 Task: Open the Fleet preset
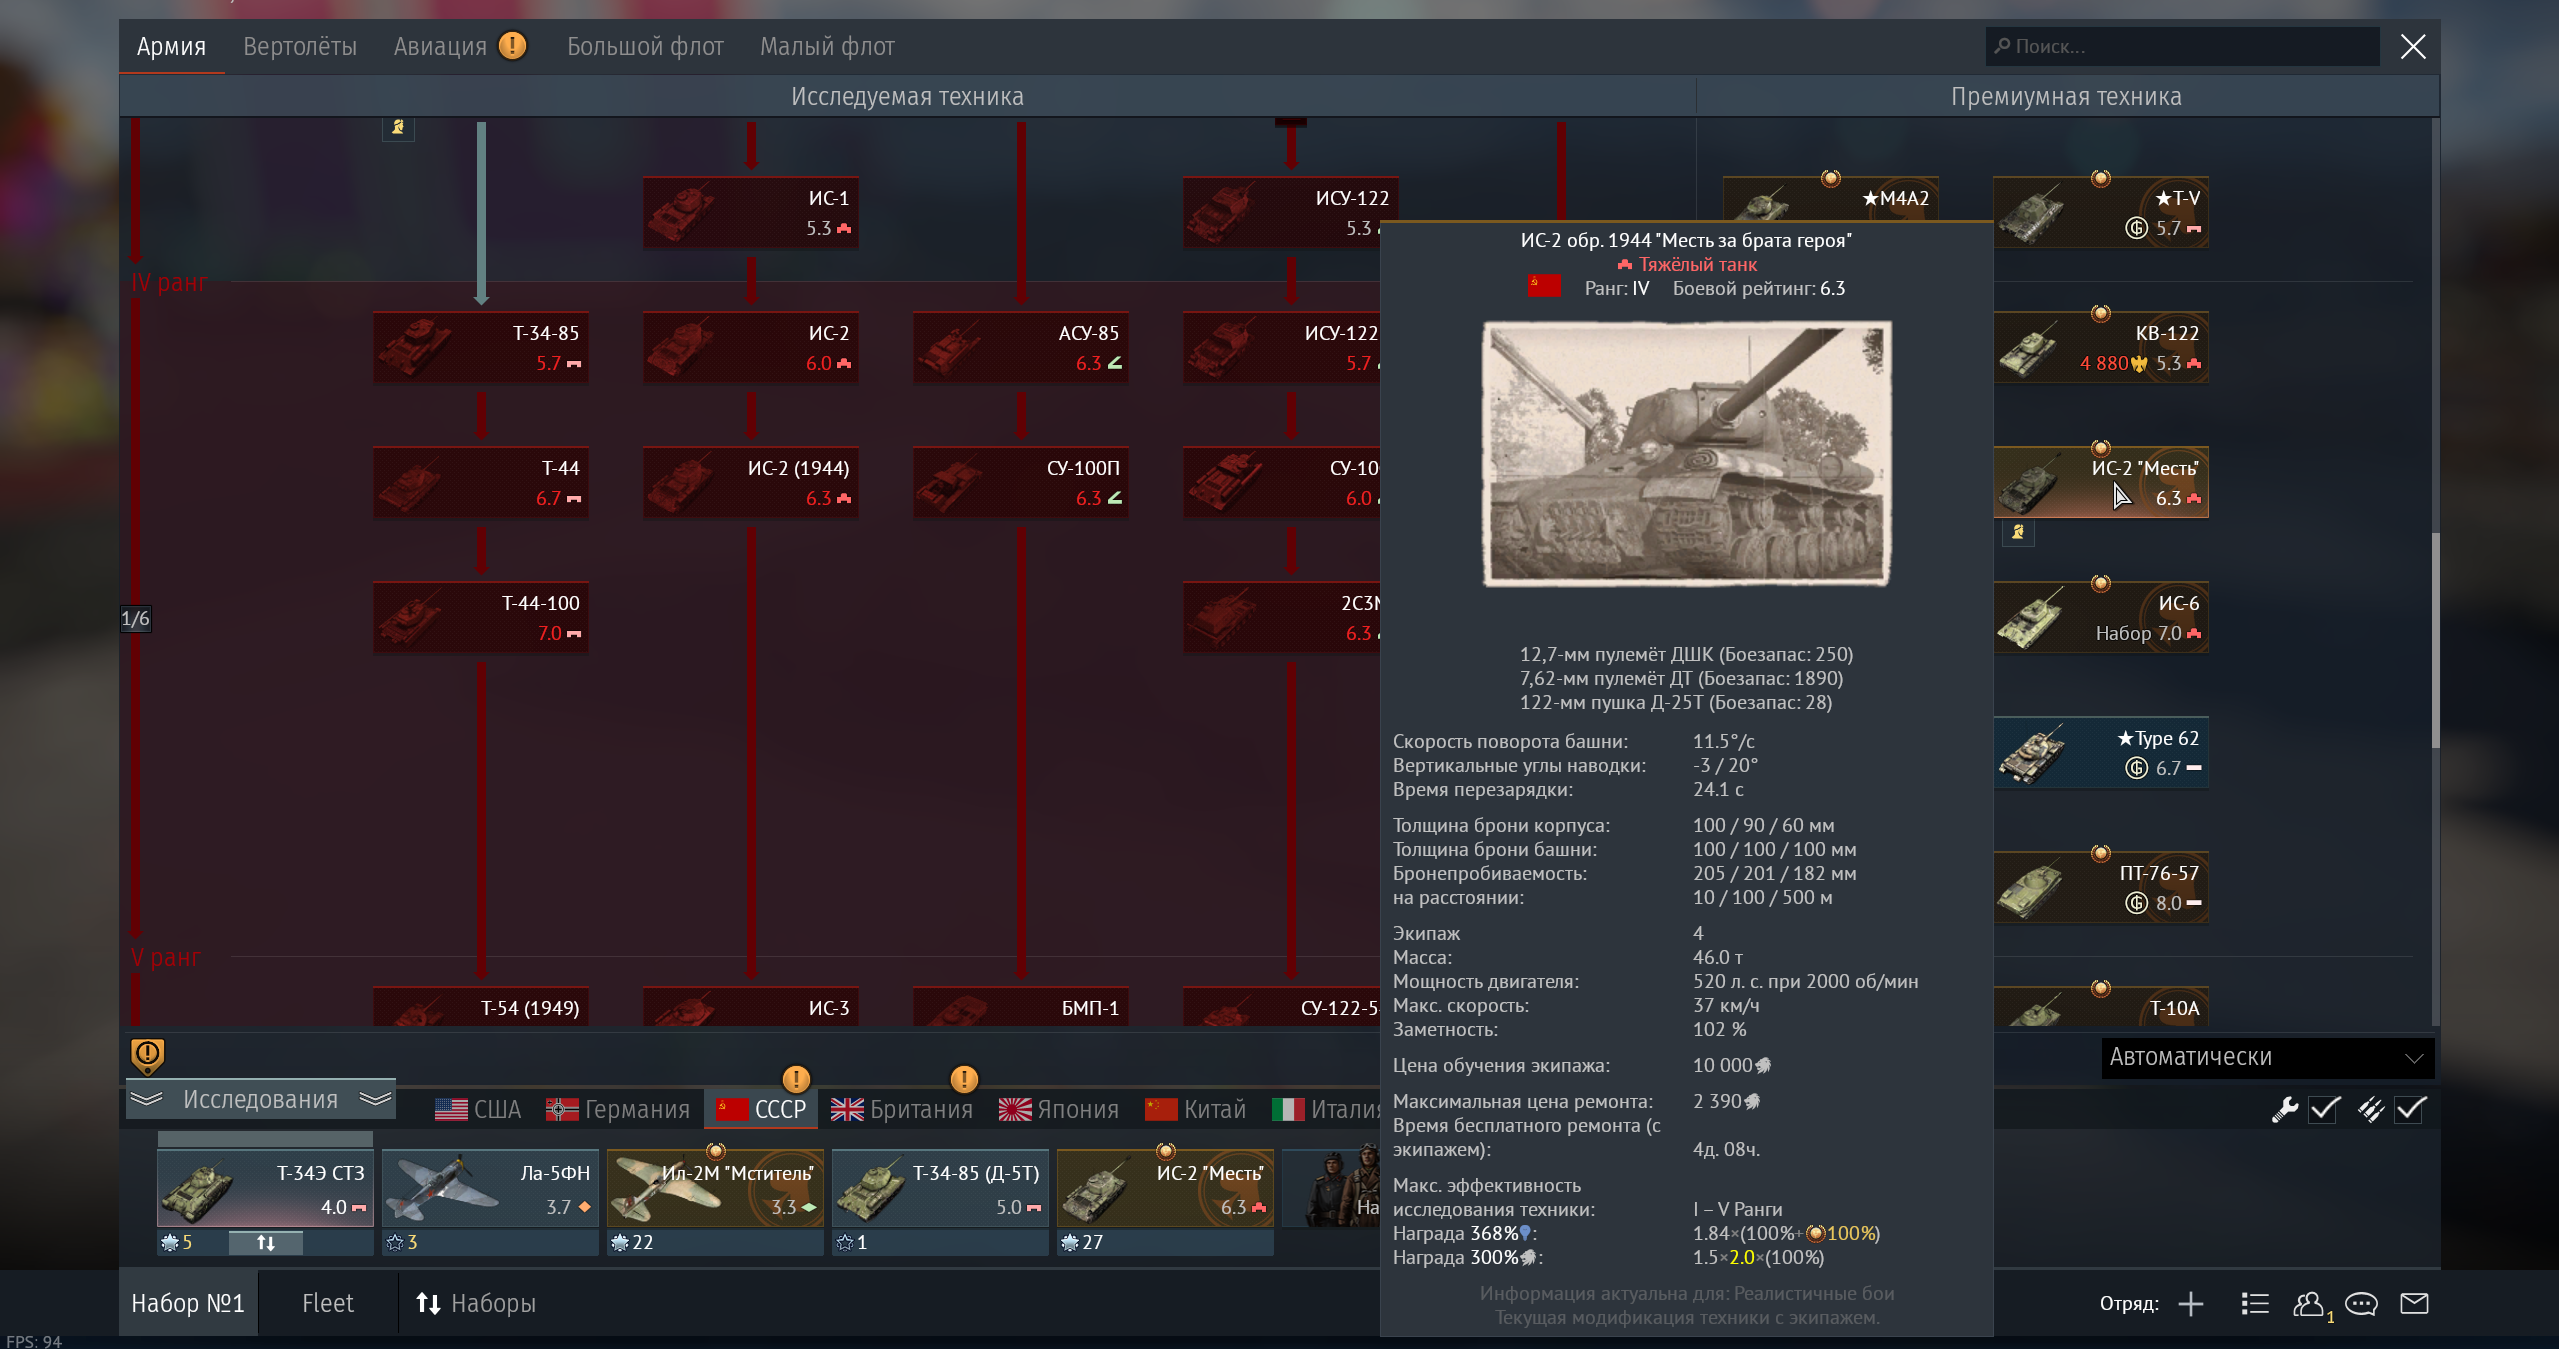328,1303
